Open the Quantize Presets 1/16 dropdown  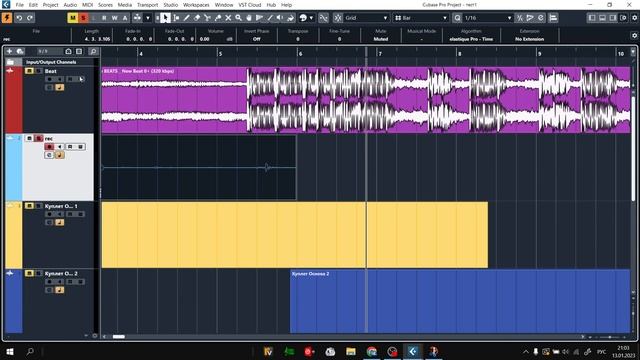[488, 18]
